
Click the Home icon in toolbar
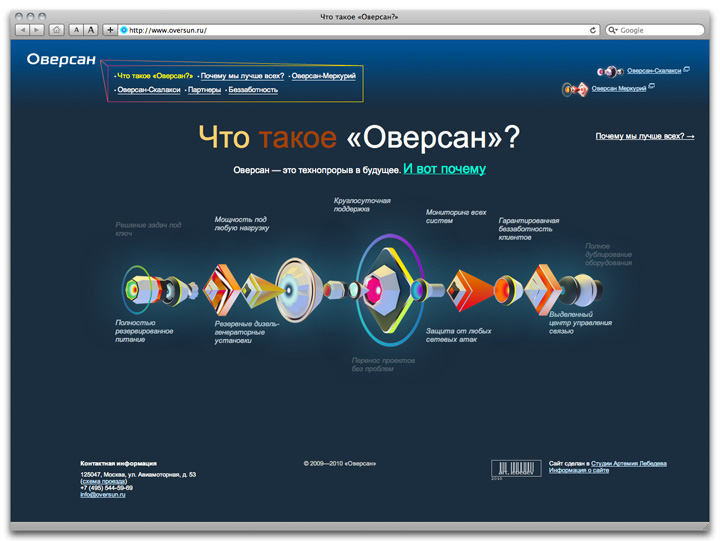[x=57, y=30]
